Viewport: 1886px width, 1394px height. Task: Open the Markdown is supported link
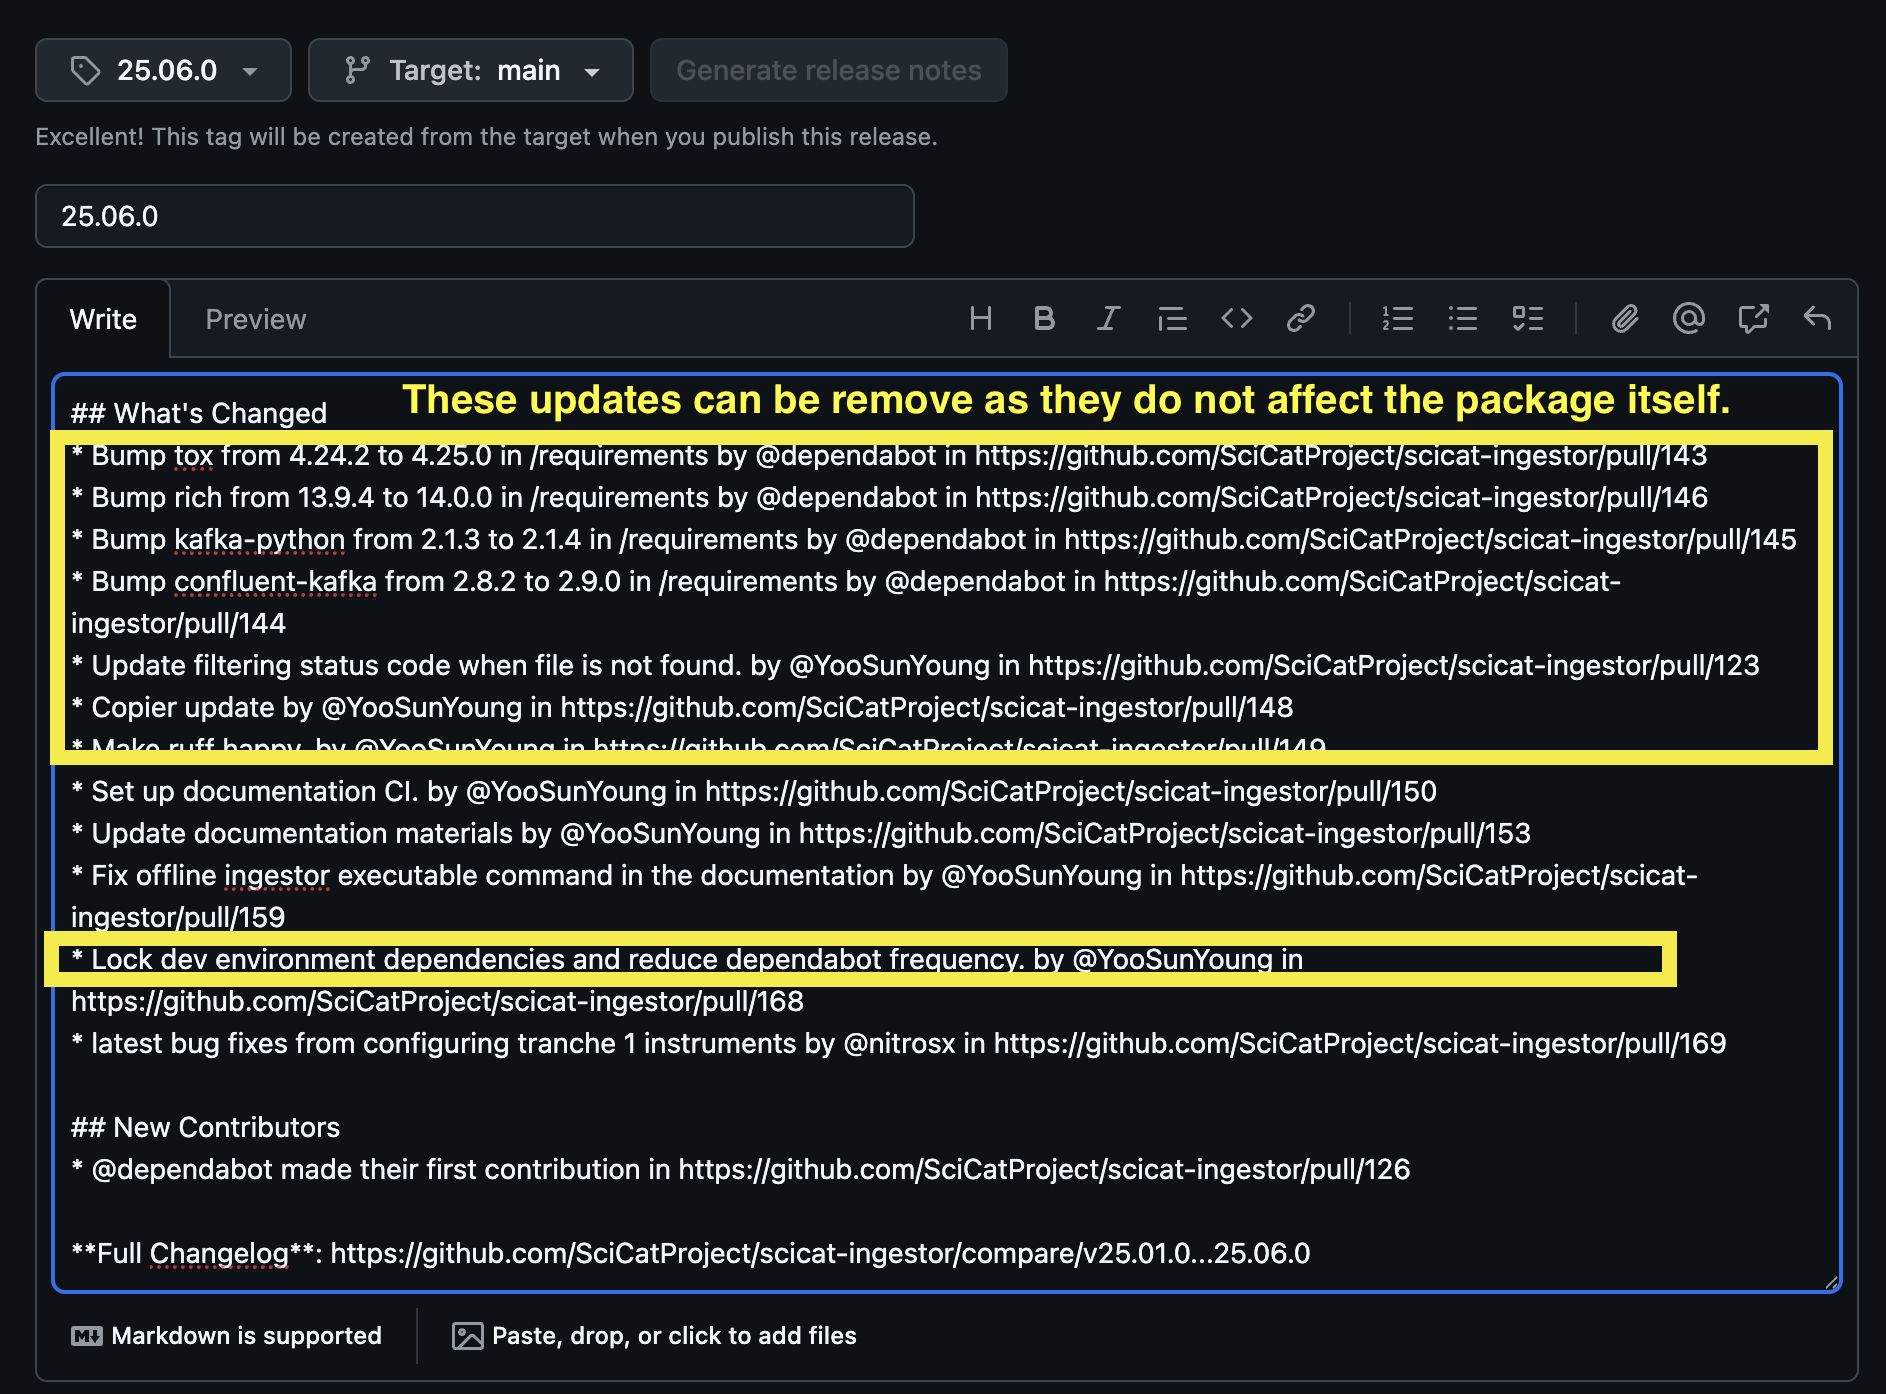click(x=227, y=1336)
